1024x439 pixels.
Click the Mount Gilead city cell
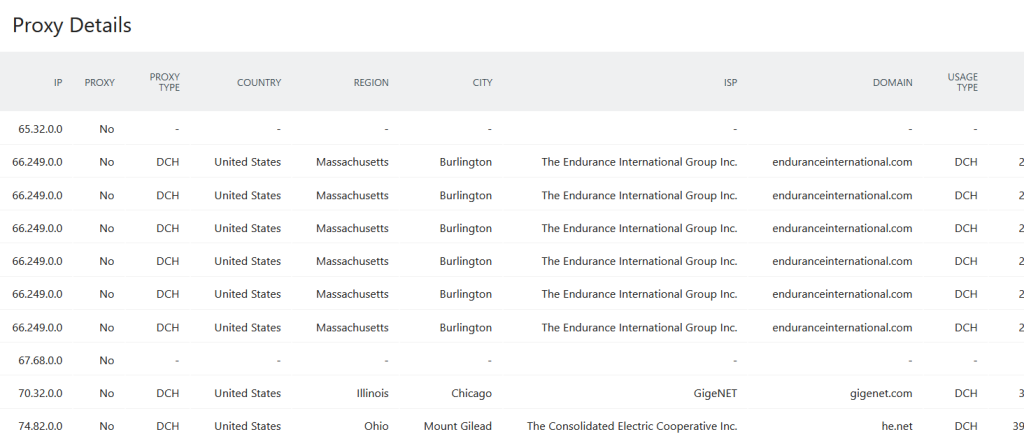point(458,426)
